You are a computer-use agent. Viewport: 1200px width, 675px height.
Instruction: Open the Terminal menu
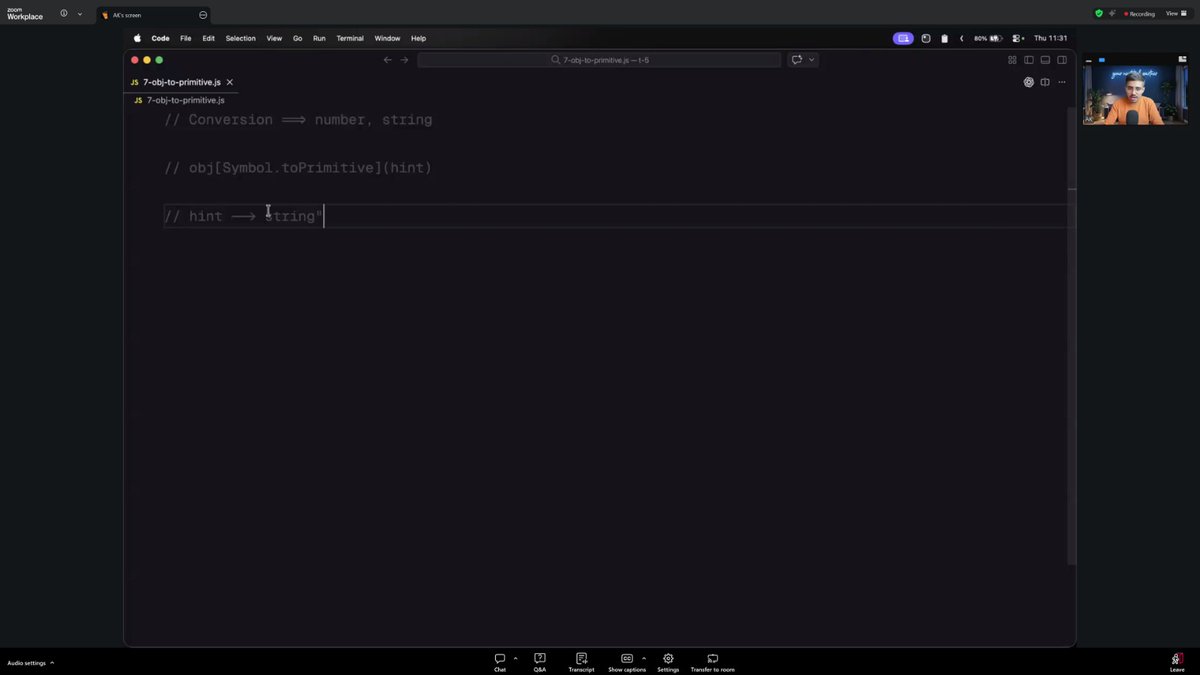350,38
